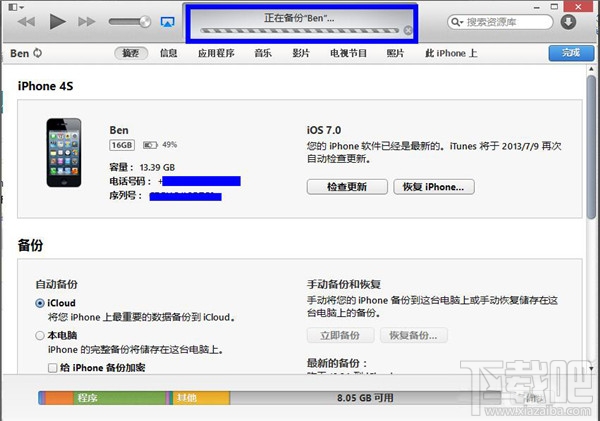
Task: Enable the 给 iPhone 备份加密 checkbox
Action: pyautogui.click(x=53, y=368)
